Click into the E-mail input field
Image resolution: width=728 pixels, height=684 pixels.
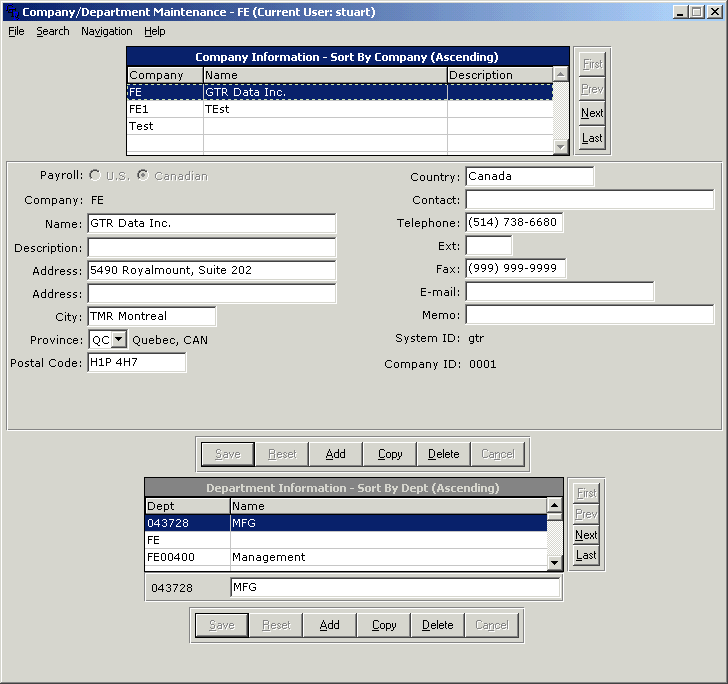point(559,291)
